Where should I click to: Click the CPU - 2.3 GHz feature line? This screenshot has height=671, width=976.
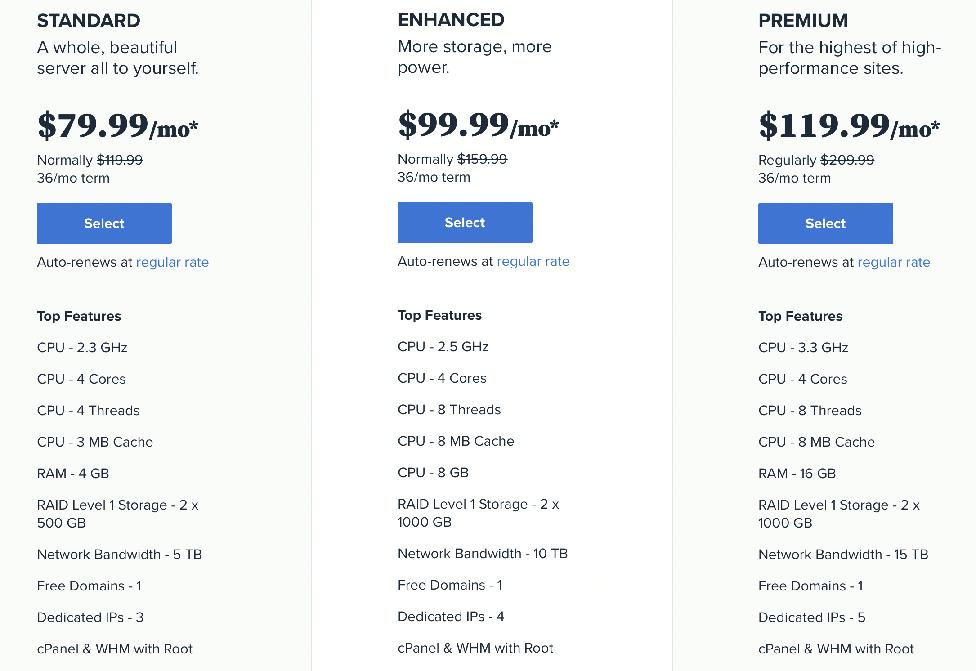pos(82,347)
